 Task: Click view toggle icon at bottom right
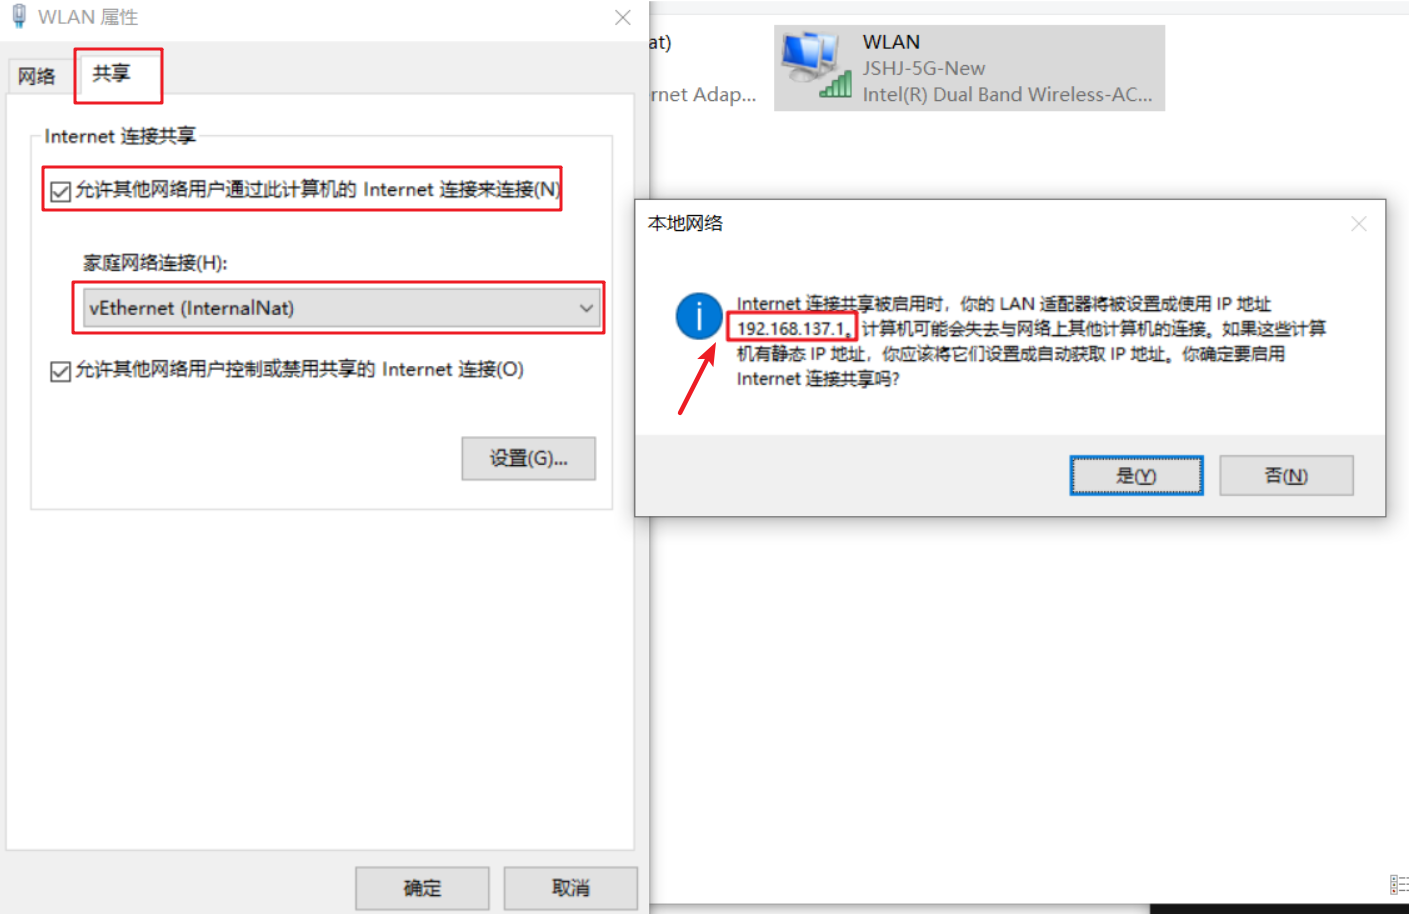(1399, 884)
